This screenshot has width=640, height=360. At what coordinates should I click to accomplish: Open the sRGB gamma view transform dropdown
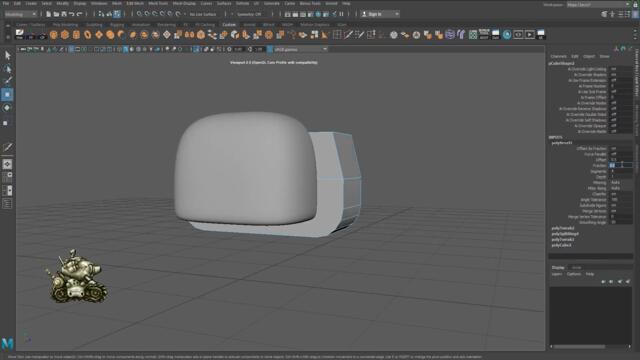tap(300, 49)
